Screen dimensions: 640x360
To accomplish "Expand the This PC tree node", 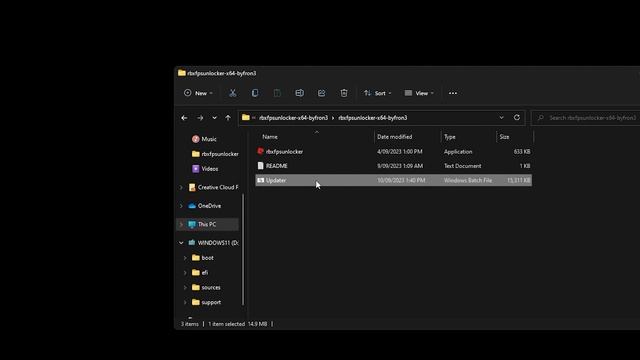I will click(181, 224).
